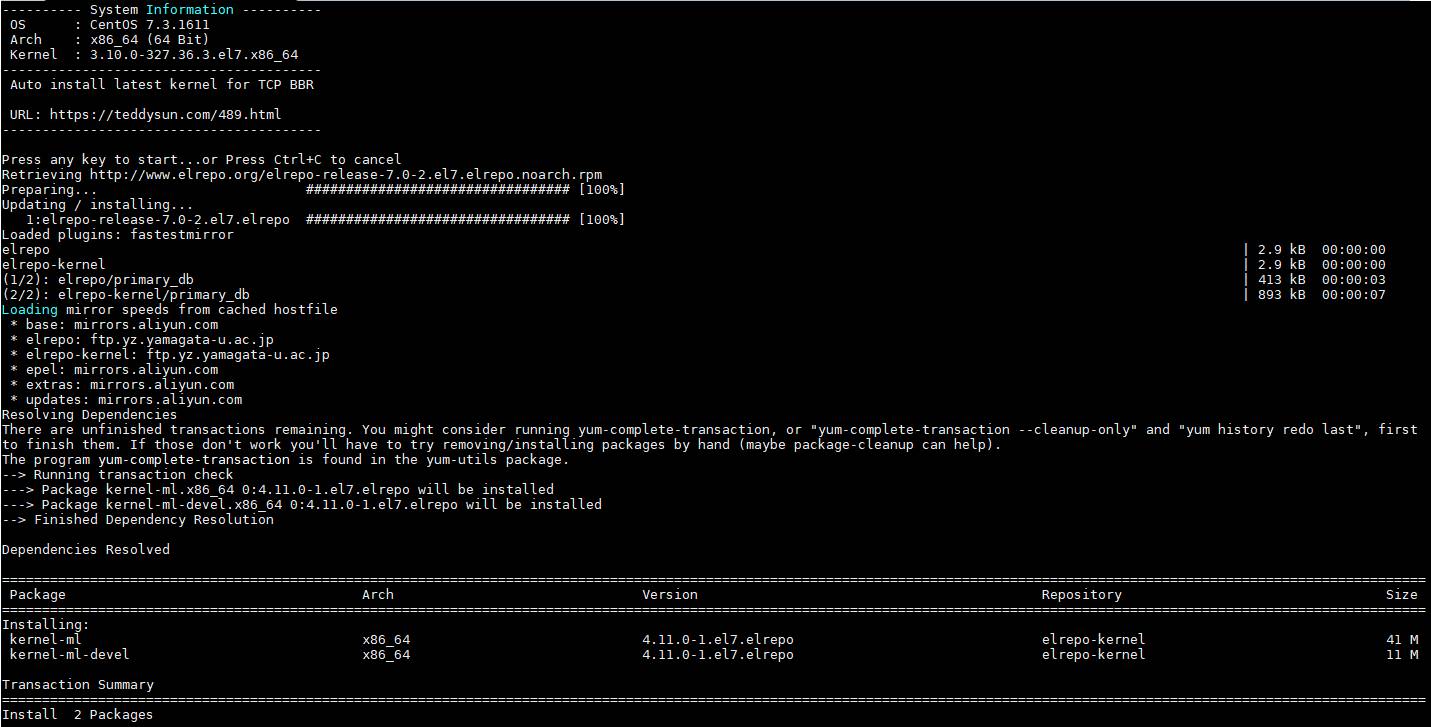Click '* updates: mirrors.aliyun.com' line

point(126,400)
